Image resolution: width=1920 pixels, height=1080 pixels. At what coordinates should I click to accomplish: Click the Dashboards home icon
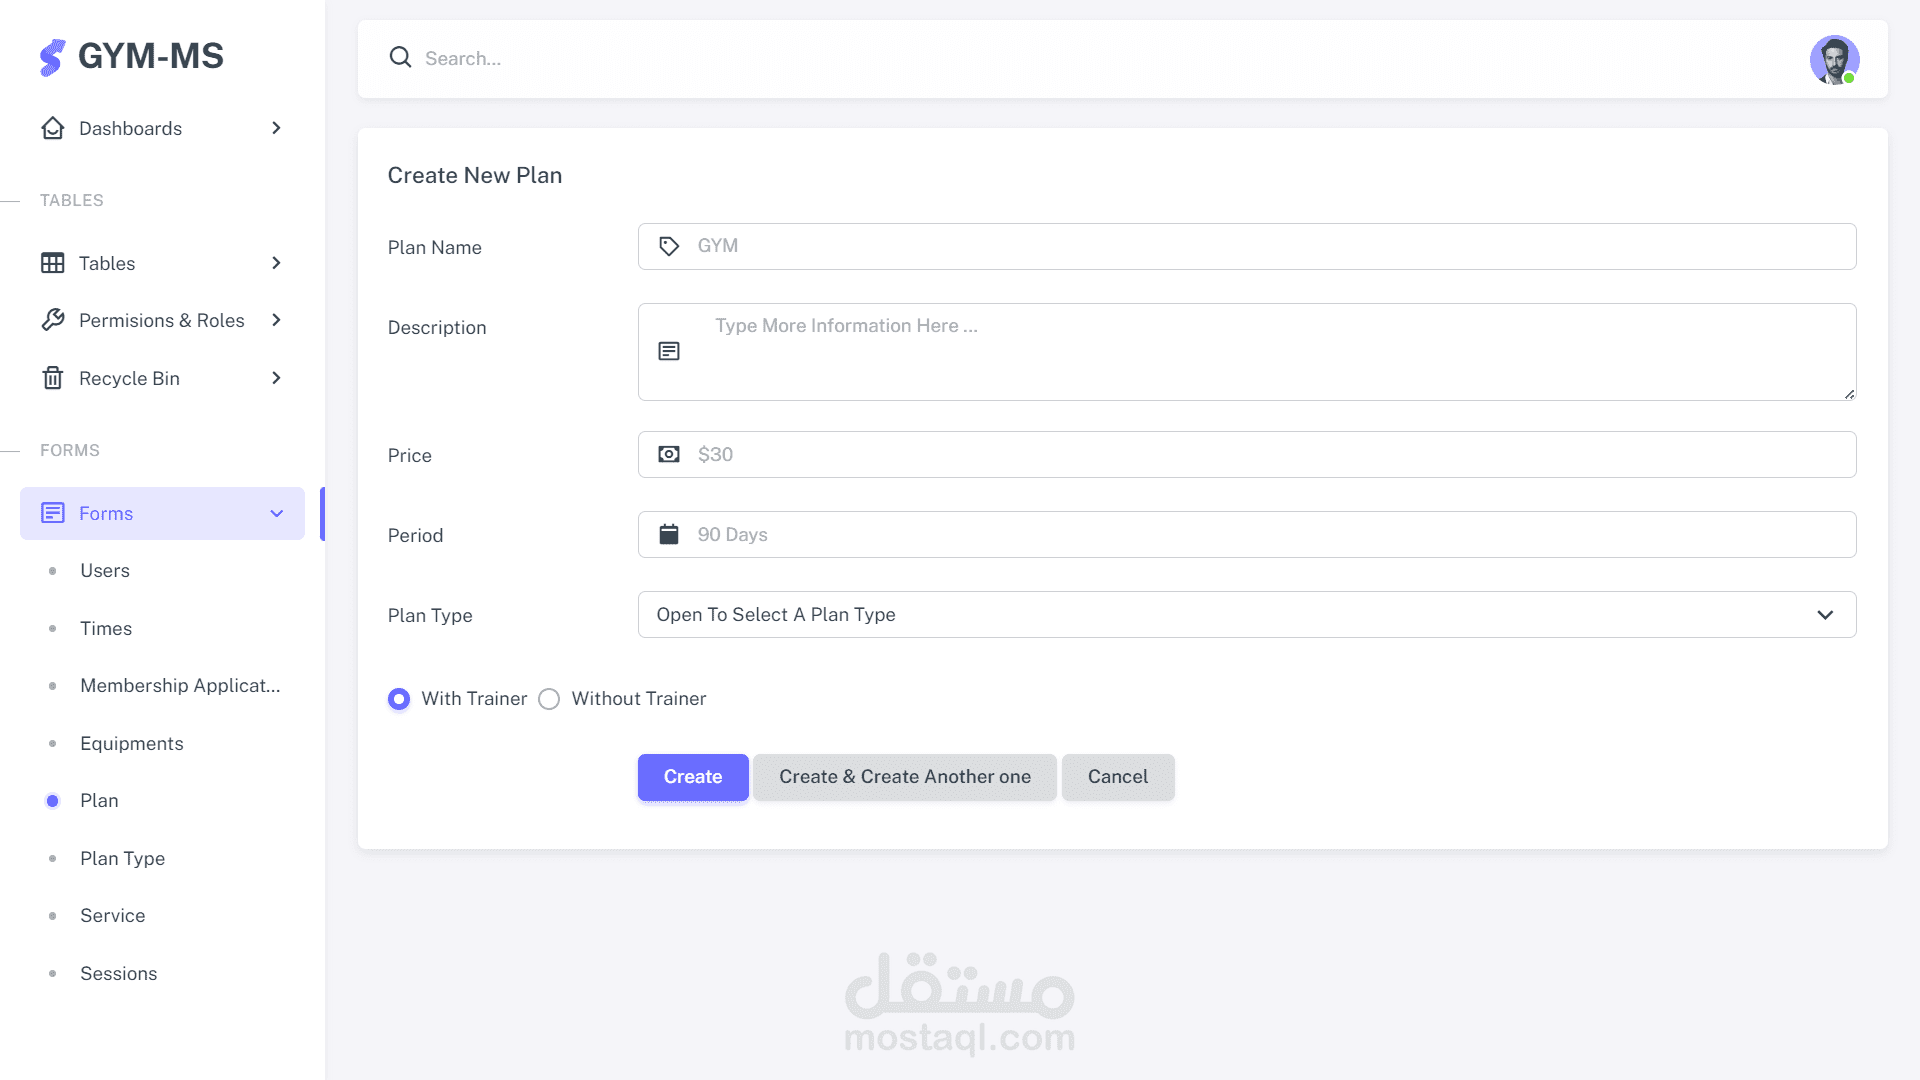pos(53,128)
